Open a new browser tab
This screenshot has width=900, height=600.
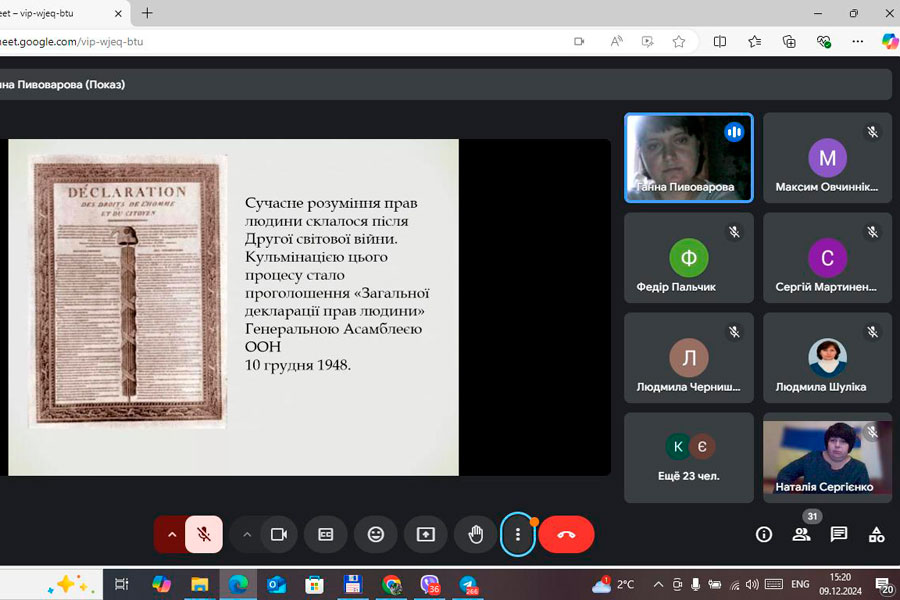pyautogui.click(x=148, y=13)
